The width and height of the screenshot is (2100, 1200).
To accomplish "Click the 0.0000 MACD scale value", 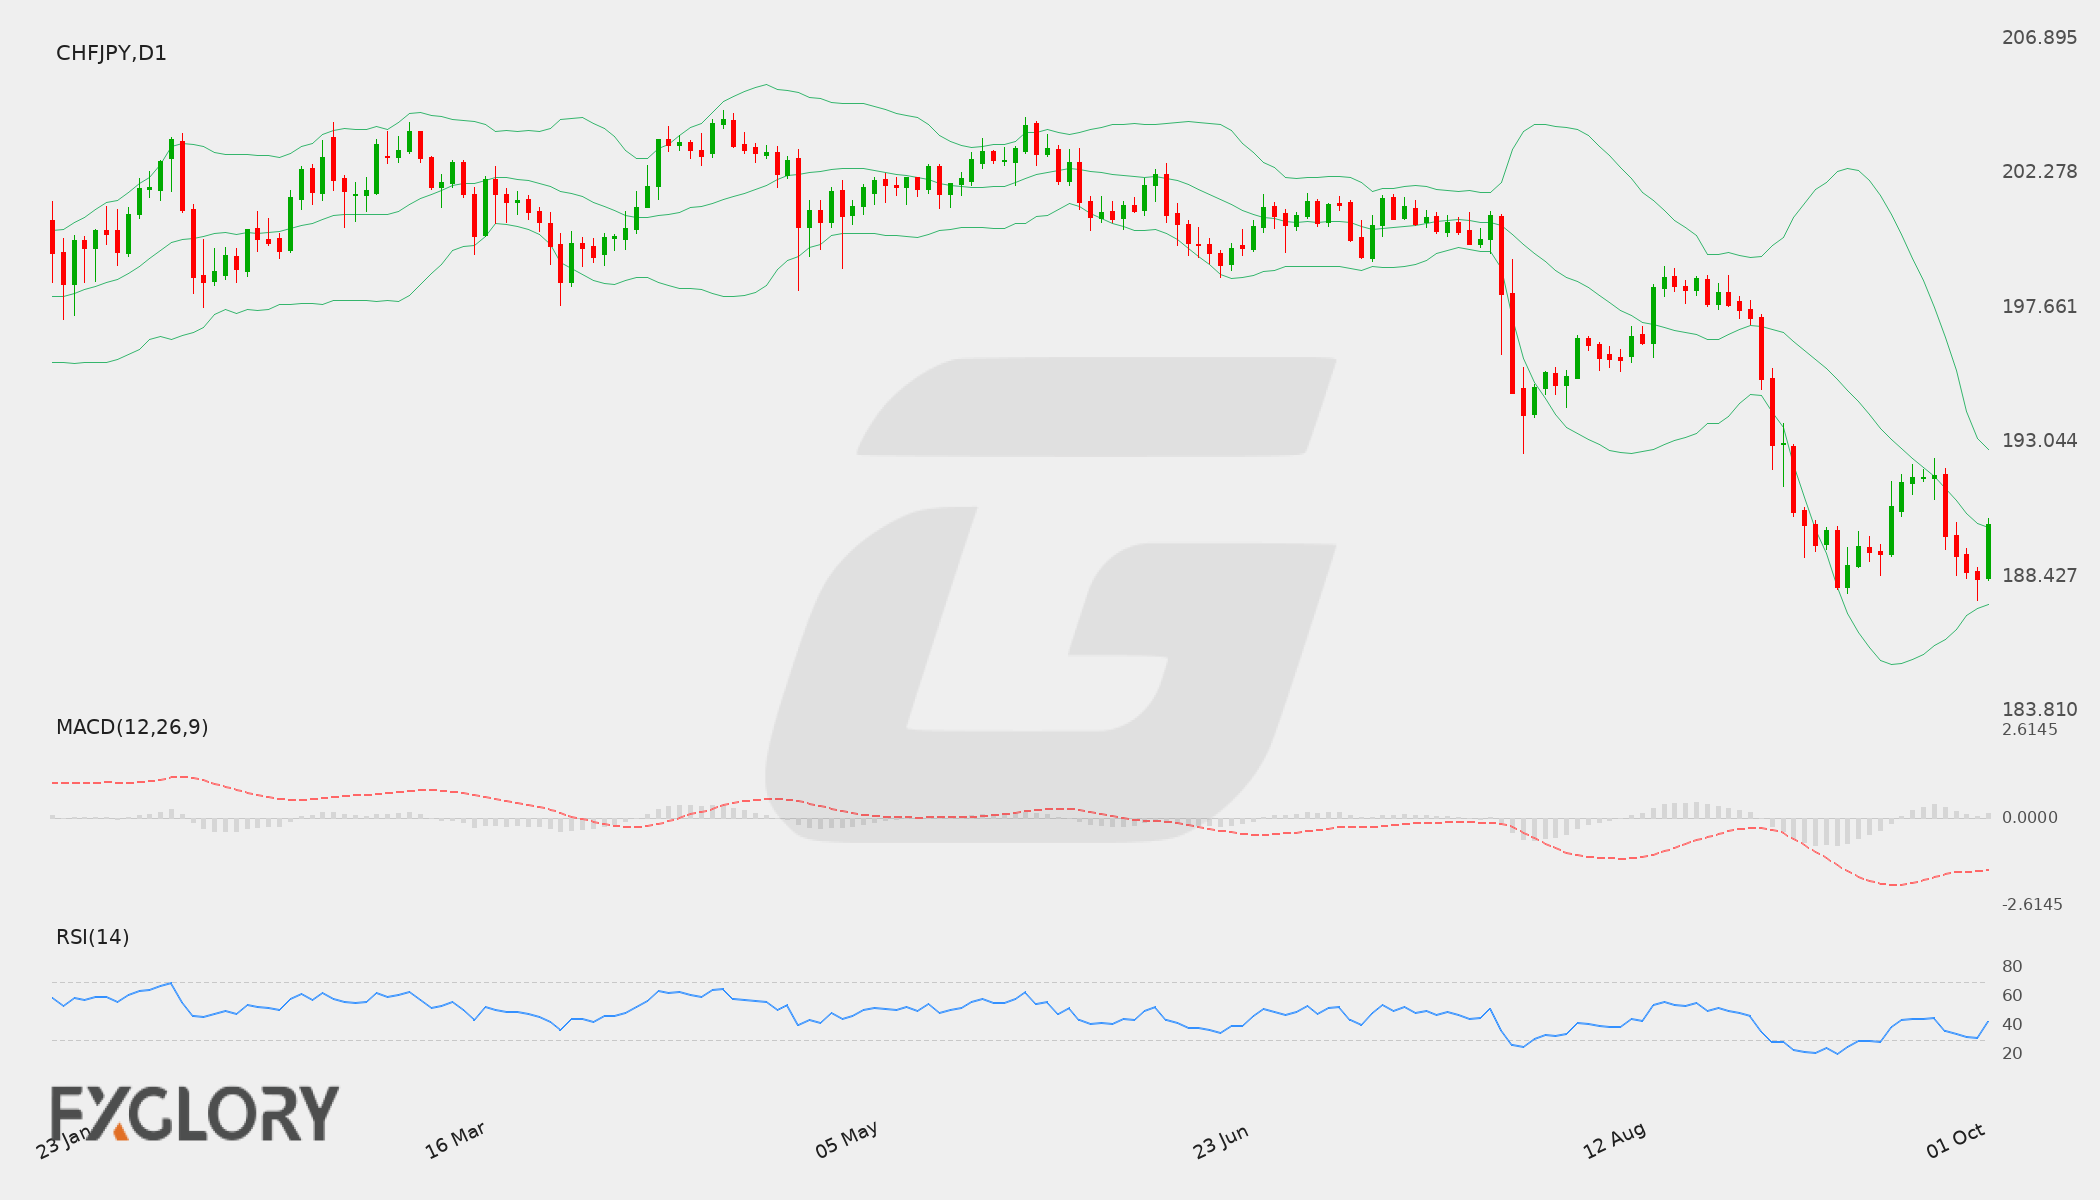I will (x=2030, y=817).
